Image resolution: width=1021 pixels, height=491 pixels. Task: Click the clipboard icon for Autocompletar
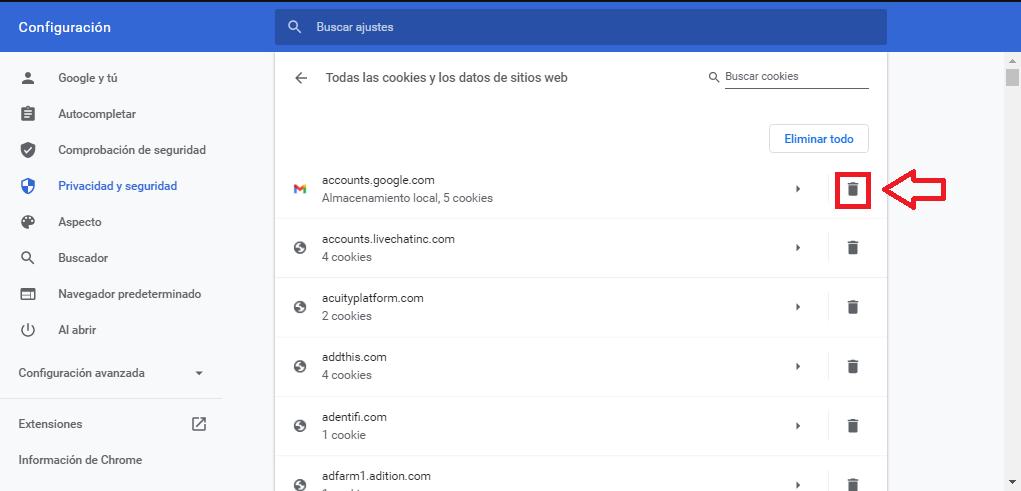27,114
